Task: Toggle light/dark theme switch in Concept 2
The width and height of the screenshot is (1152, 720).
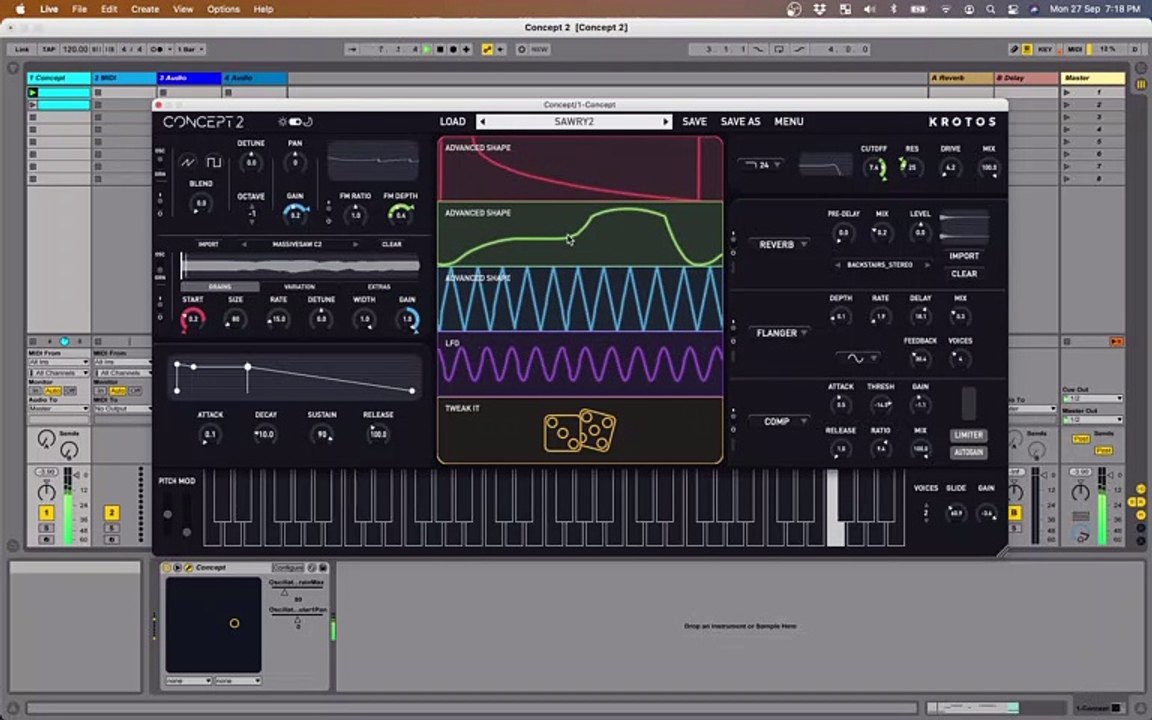Action: point(295,122)
